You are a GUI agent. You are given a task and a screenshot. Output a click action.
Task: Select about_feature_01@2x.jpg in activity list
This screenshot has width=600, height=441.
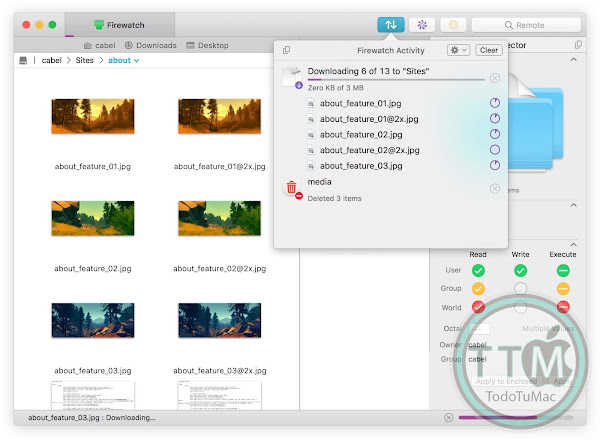coord(369,119)
